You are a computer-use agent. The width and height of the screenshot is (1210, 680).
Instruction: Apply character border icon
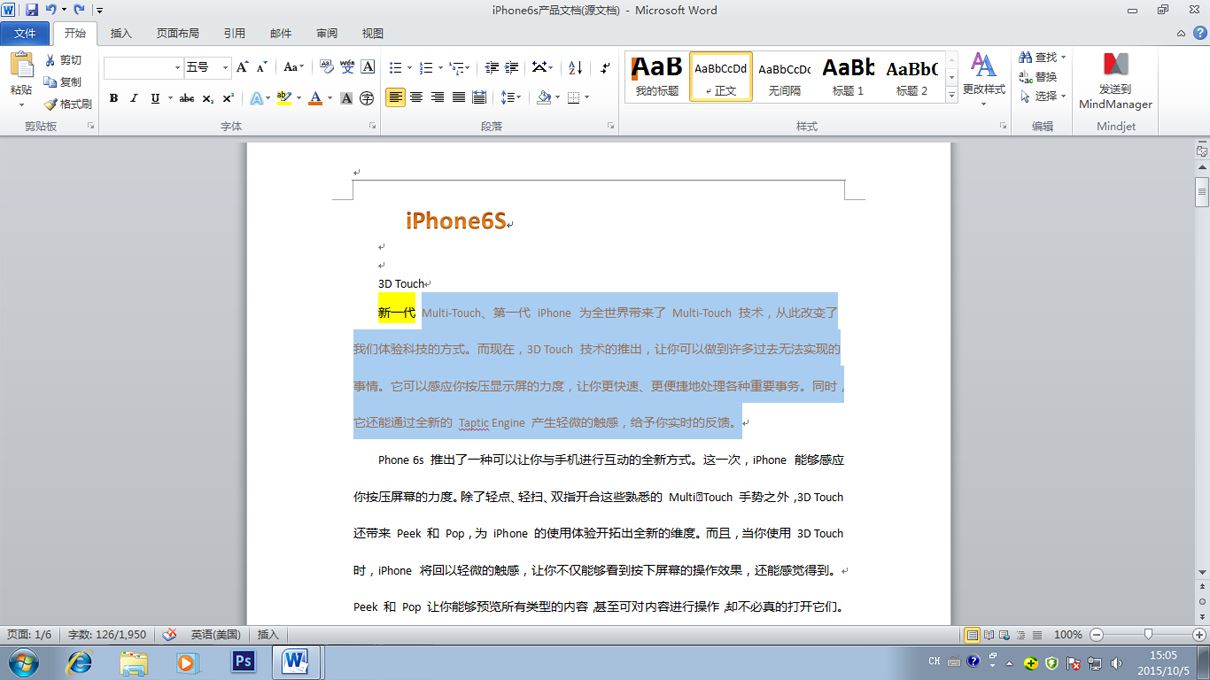[367, 68]
